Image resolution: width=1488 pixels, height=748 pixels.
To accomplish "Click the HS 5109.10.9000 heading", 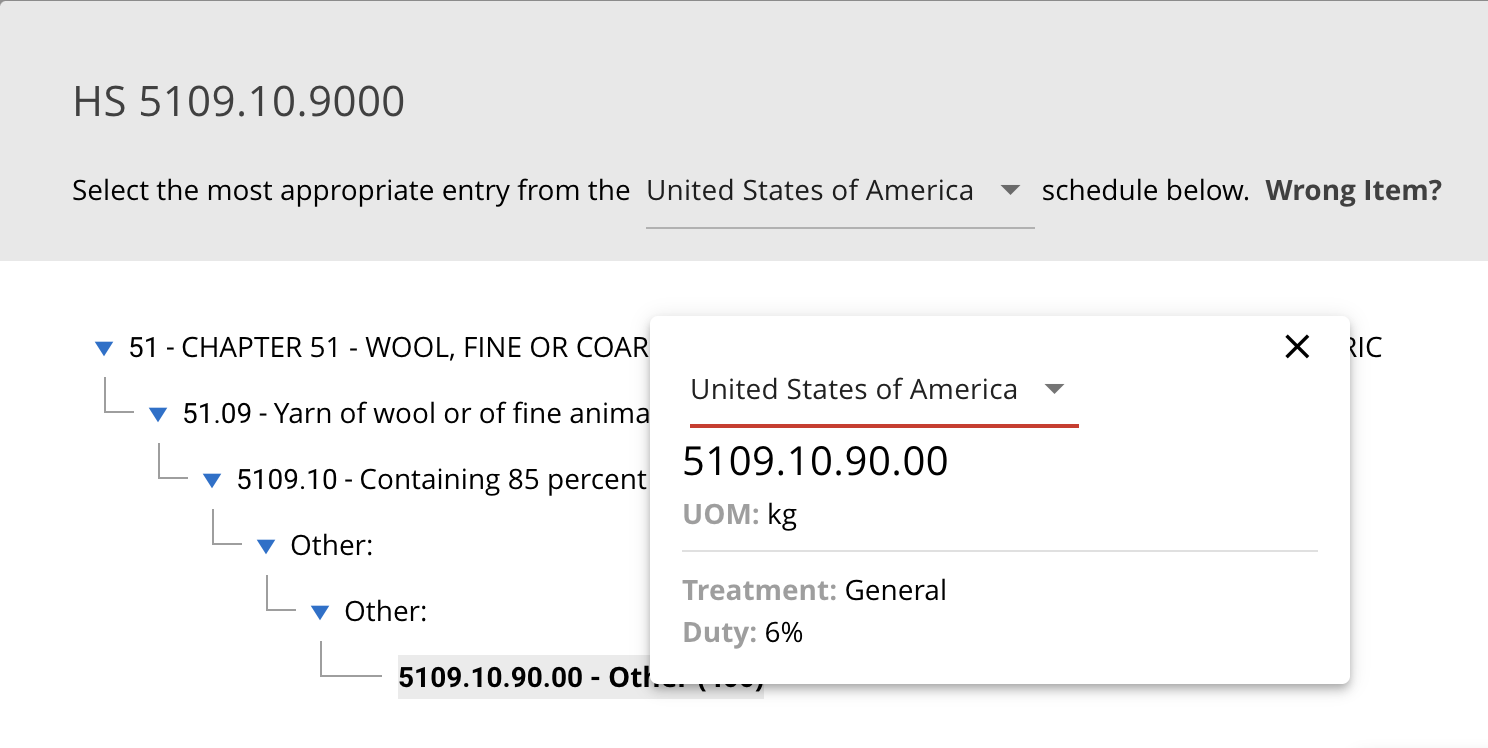I will (239, 102).
